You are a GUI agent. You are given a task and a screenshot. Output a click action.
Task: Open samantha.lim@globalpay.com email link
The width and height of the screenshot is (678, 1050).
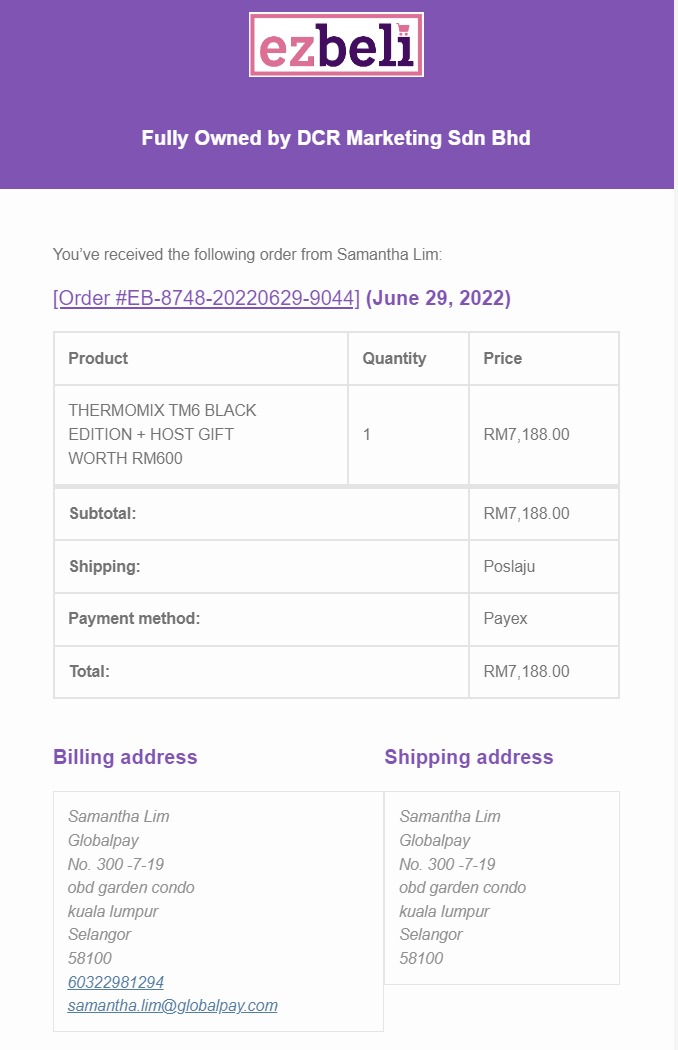173,1005
